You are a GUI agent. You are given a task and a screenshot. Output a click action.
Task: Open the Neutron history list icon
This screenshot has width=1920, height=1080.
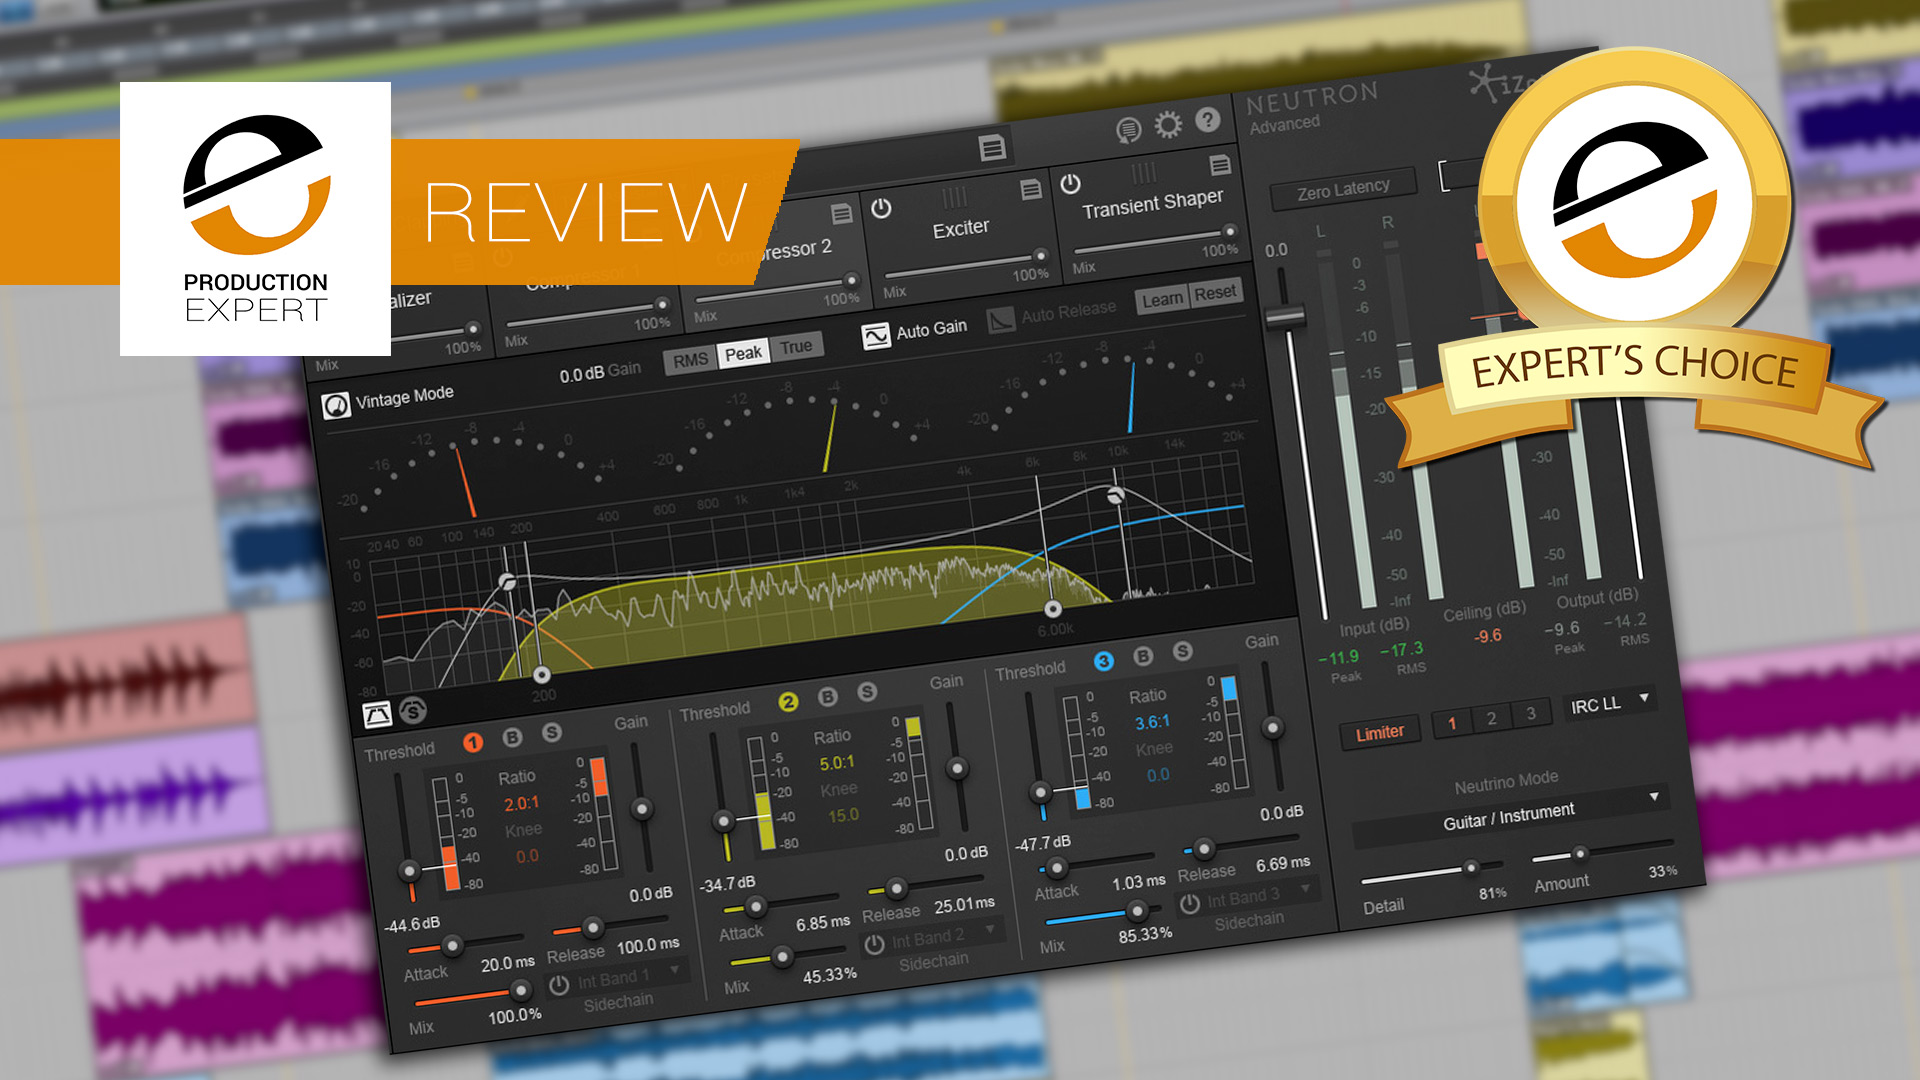point(1128,130)
